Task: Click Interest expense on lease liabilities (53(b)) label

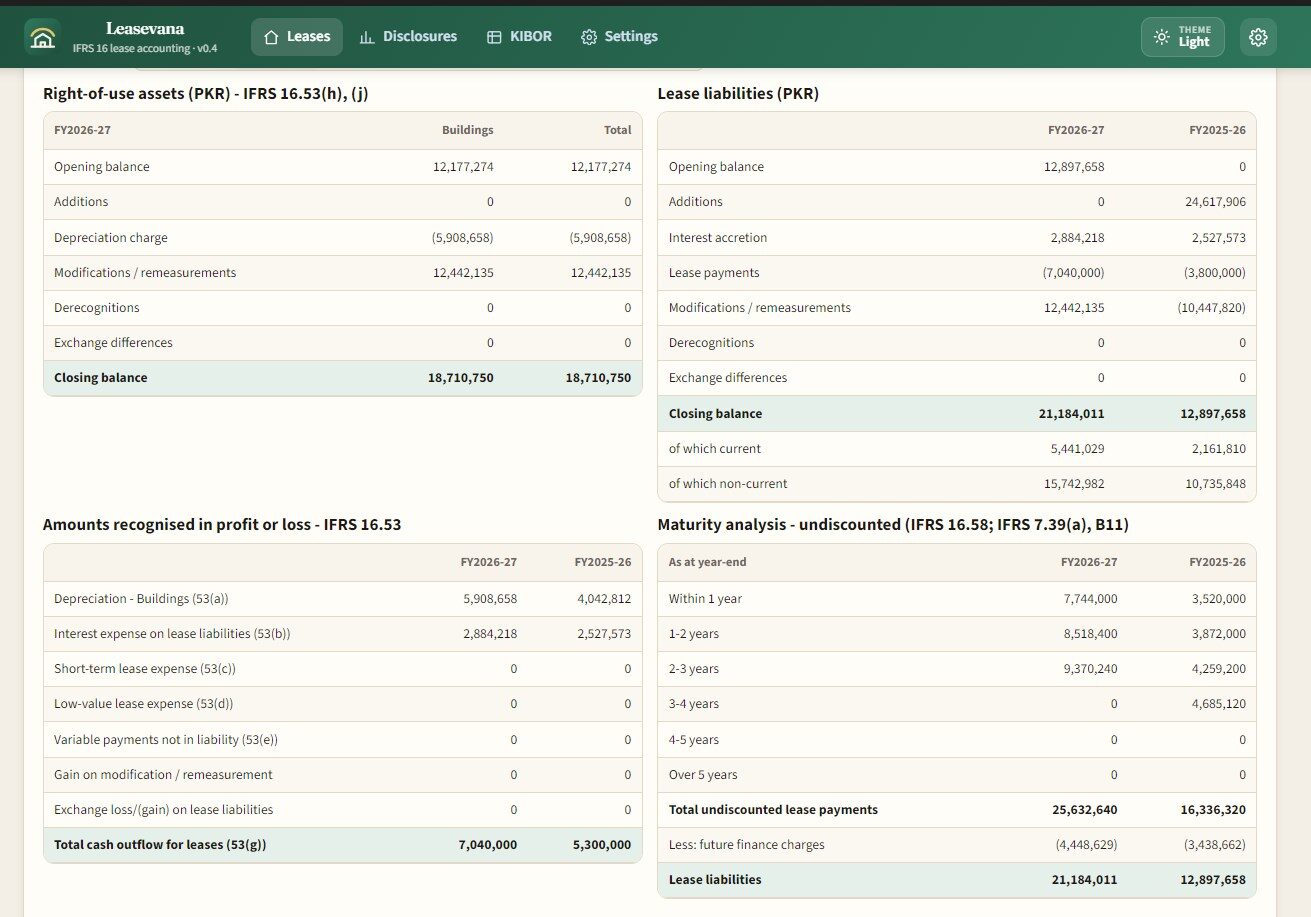Action: [172, 634]
